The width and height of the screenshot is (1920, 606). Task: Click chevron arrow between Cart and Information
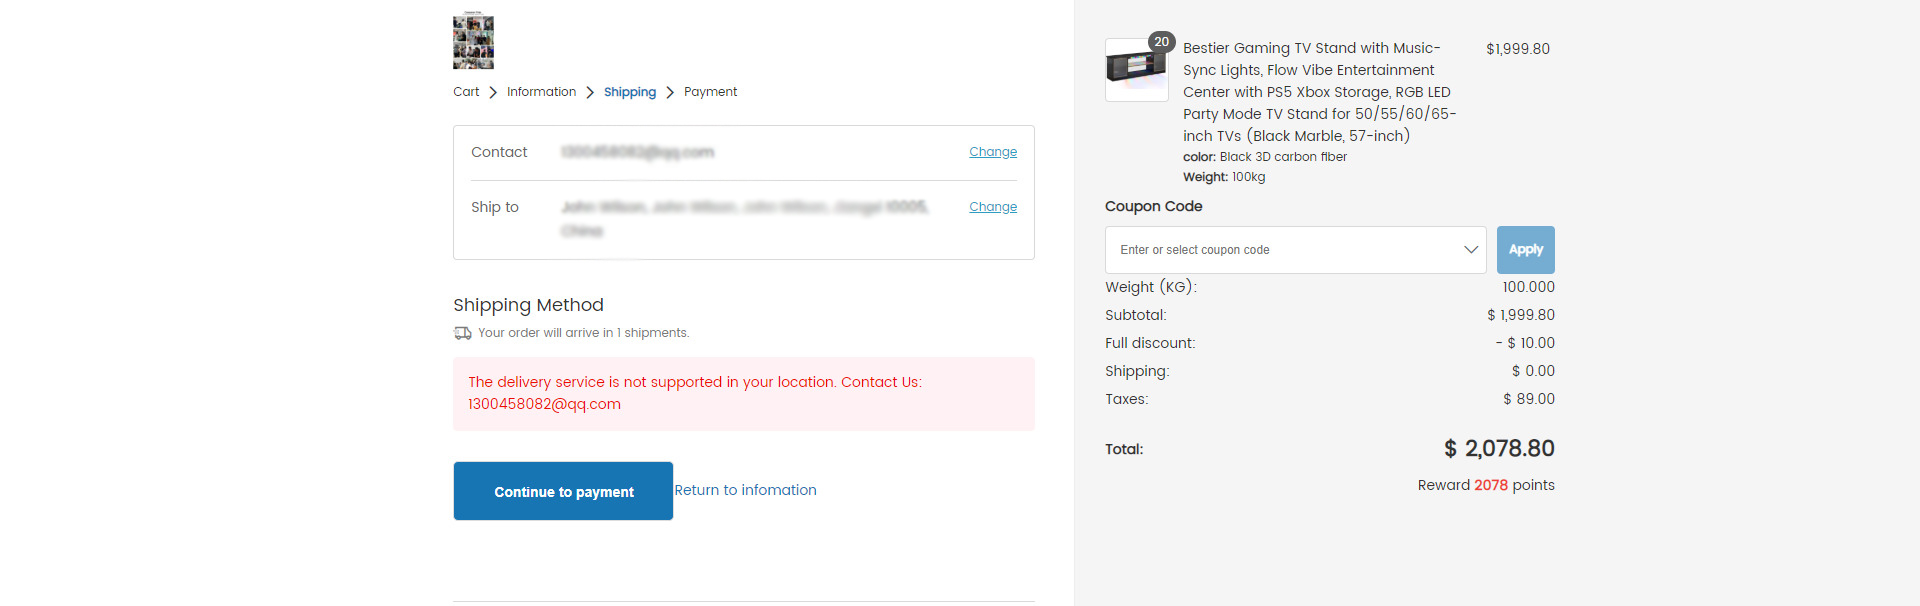[x=493, y=92]
